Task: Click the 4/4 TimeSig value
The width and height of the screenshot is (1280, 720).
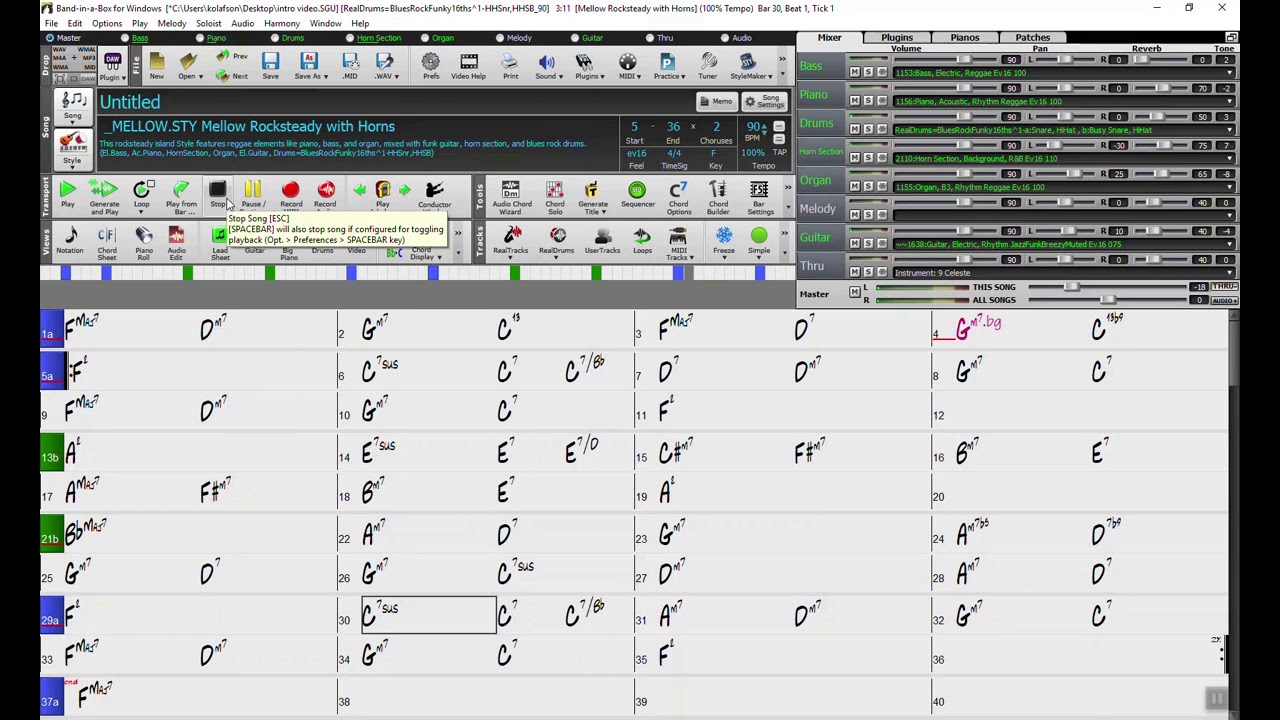Action: [x=674, y=153]
